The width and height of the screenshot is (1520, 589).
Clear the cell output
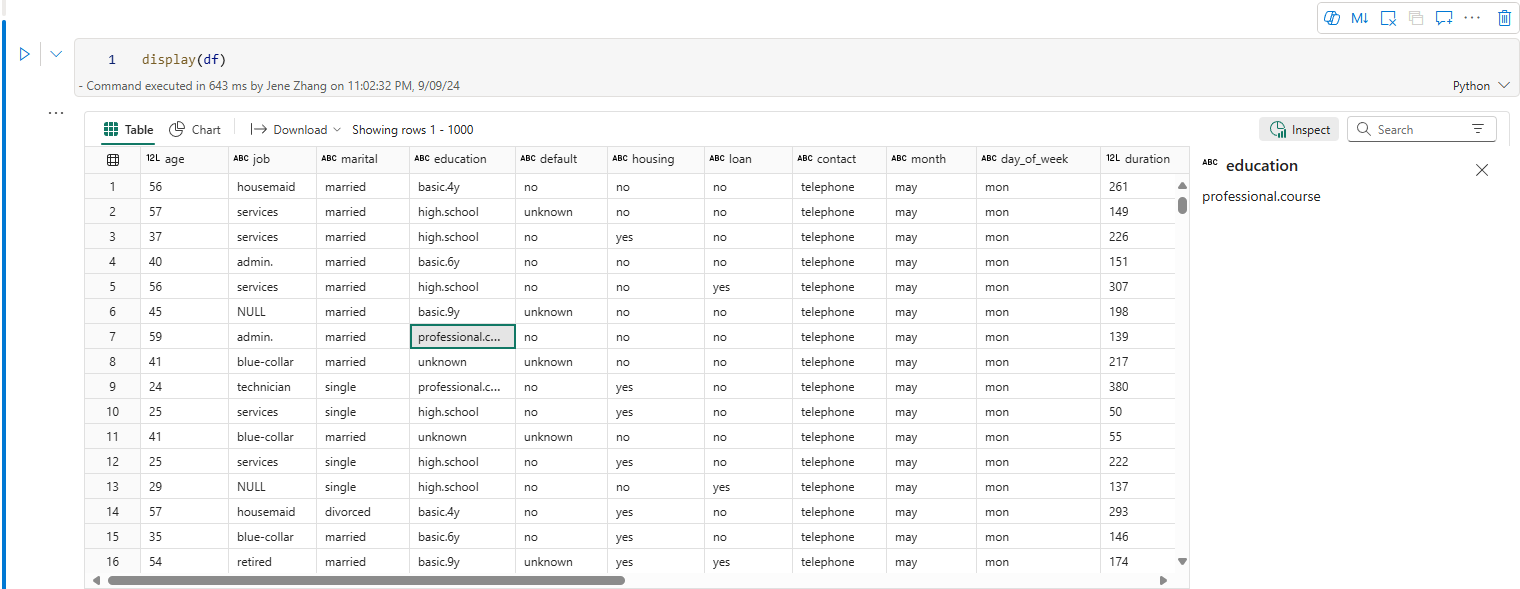(x=1388, y=18)
